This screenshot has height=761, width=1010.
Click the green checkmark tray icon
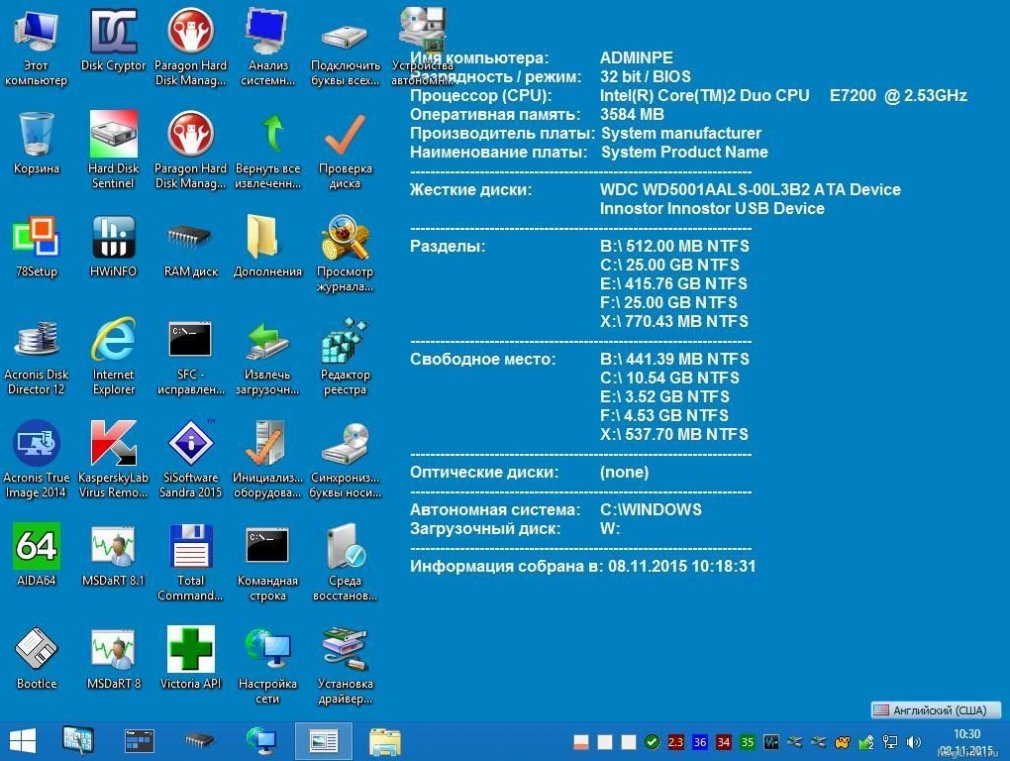[x=652, y=742]
